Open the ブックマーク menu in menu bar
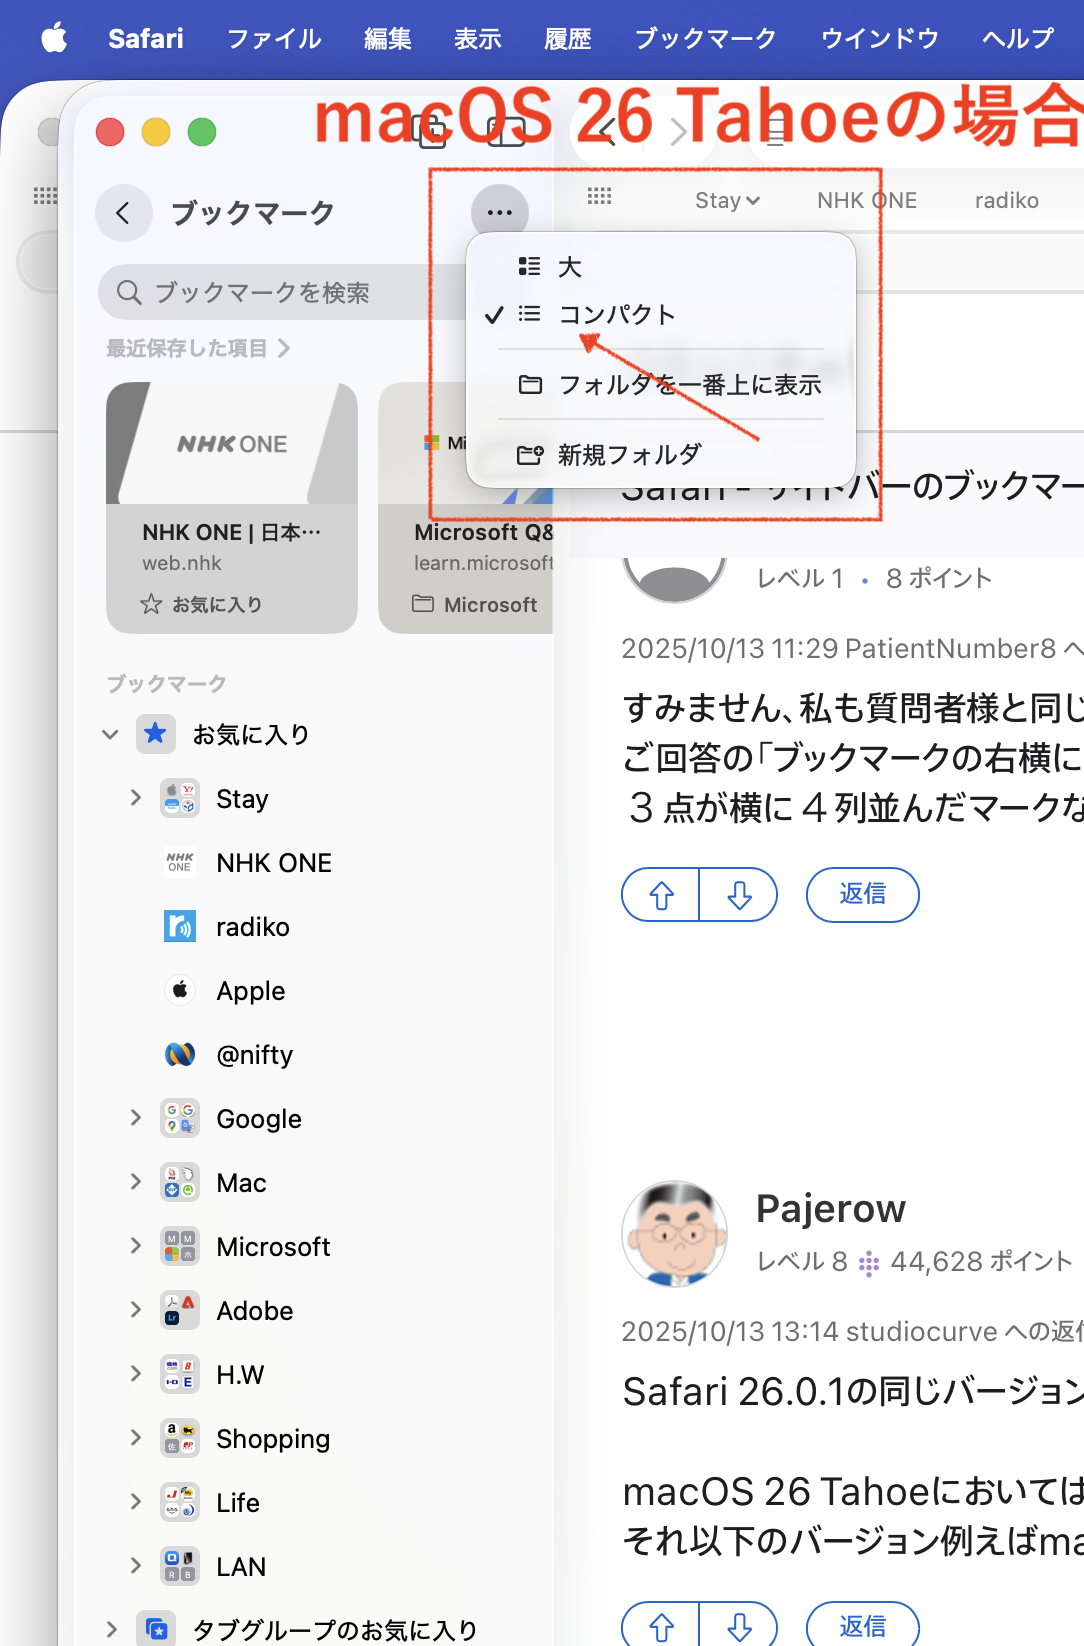The height and width of the screenshot is (1646, 1084). (706, 38)
